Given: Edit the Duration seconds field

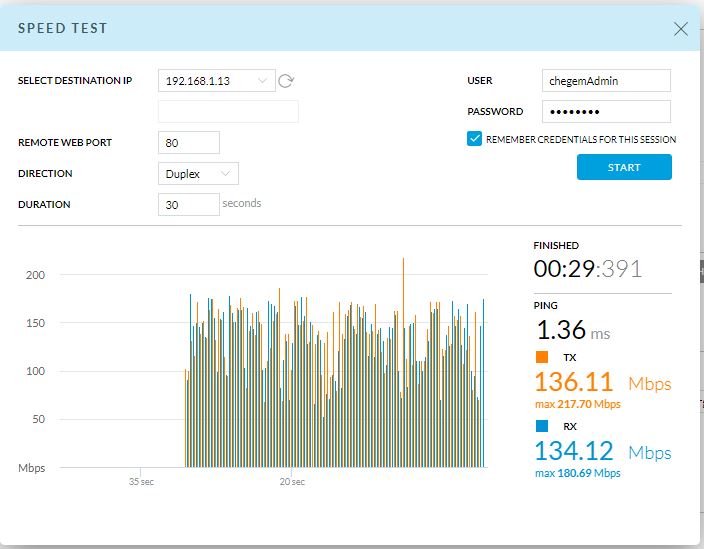Looking at the screenshot, I should (189, 205).
